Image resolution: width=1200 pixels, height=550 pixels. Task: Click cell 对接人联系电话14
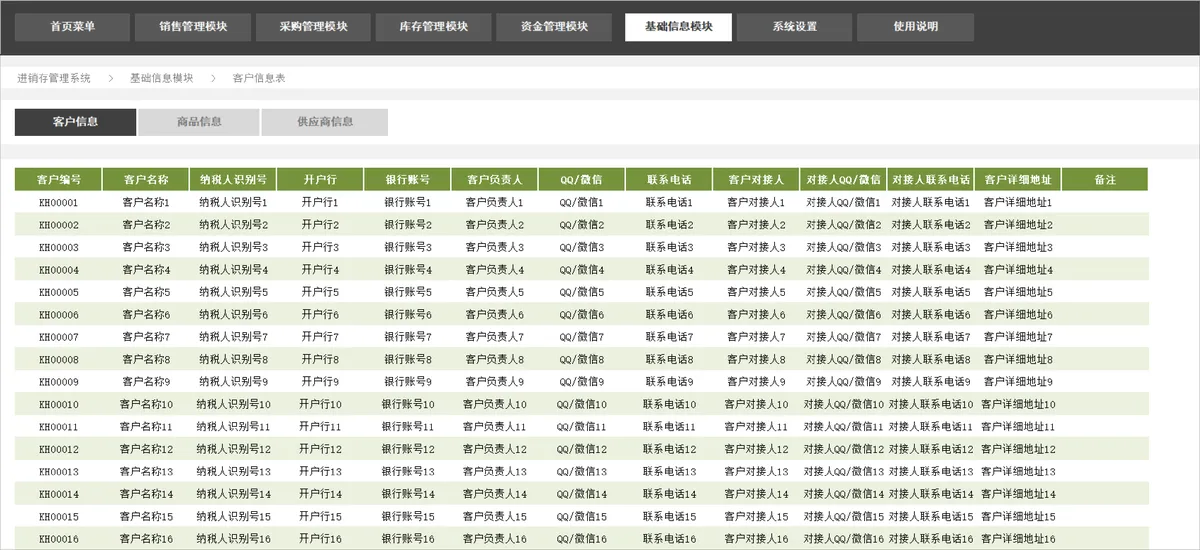click(x=931, y=494)
